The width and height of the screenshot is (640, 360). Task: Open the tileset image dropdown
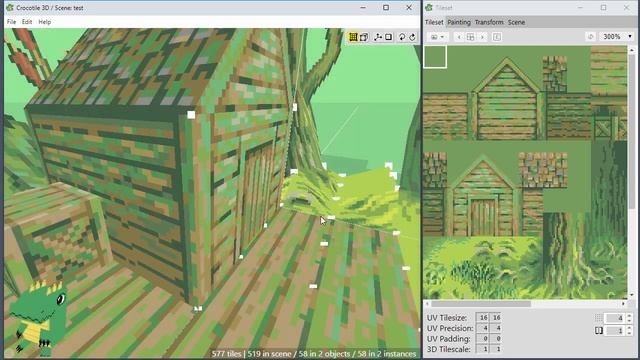tap(438, 37)
